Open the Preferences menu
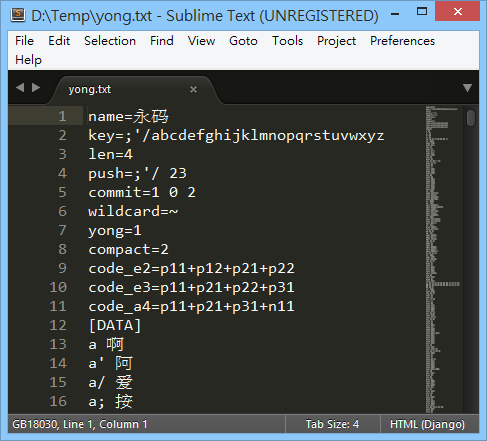The image size is (487, 441). [402, 41]
